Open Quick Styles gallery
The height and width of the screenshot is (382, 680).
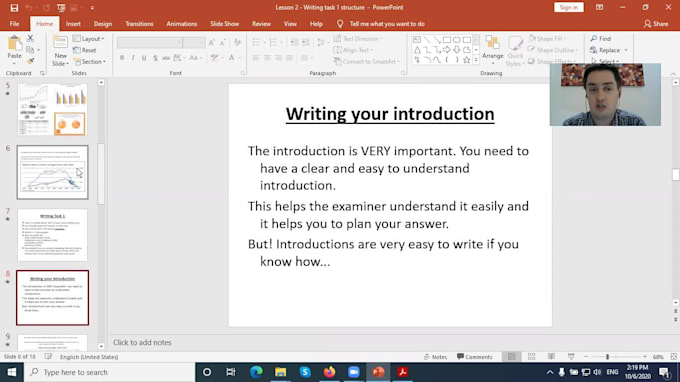(x=515, y=51)
